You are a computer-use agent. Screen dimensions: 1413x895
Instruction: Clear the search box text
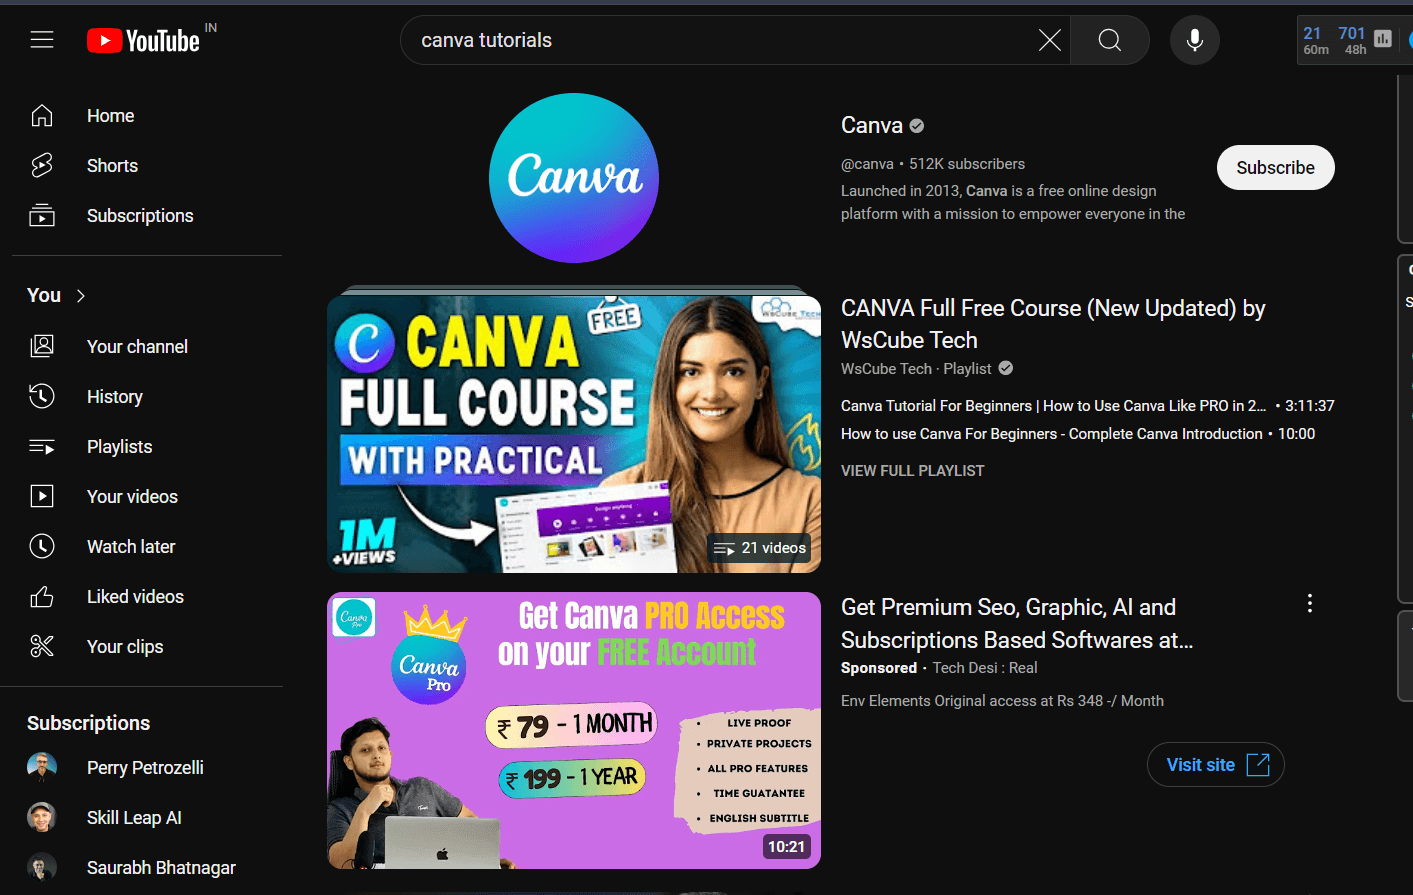[1049, 40]
